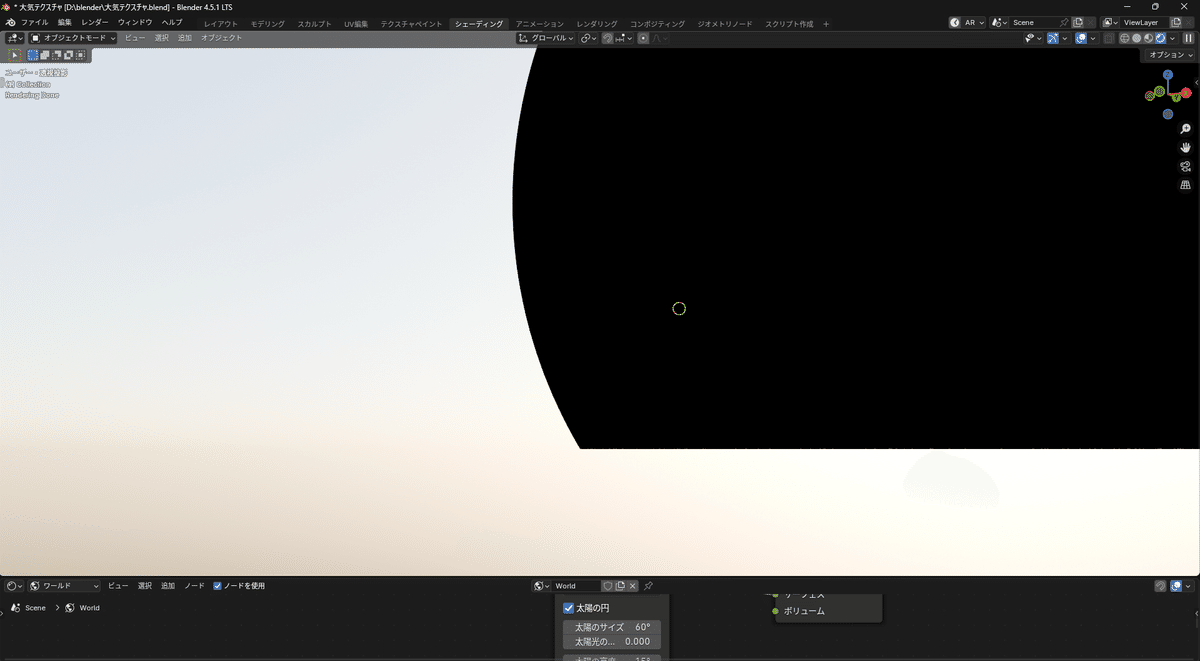Open the 編集 menu
This screenshot has height=661, width=1200.
click(x=65, y=22)
